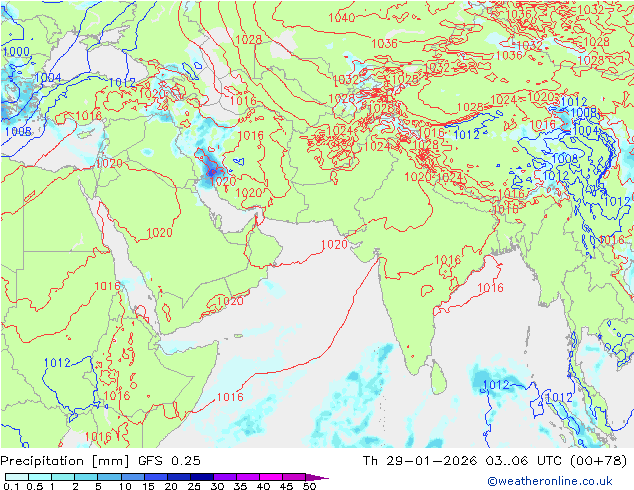The height and width of the screenshot is (490, 634).
Task: Click the blue '1012' label southeast of Sri Lanka
Action: (x=496, y=384)
